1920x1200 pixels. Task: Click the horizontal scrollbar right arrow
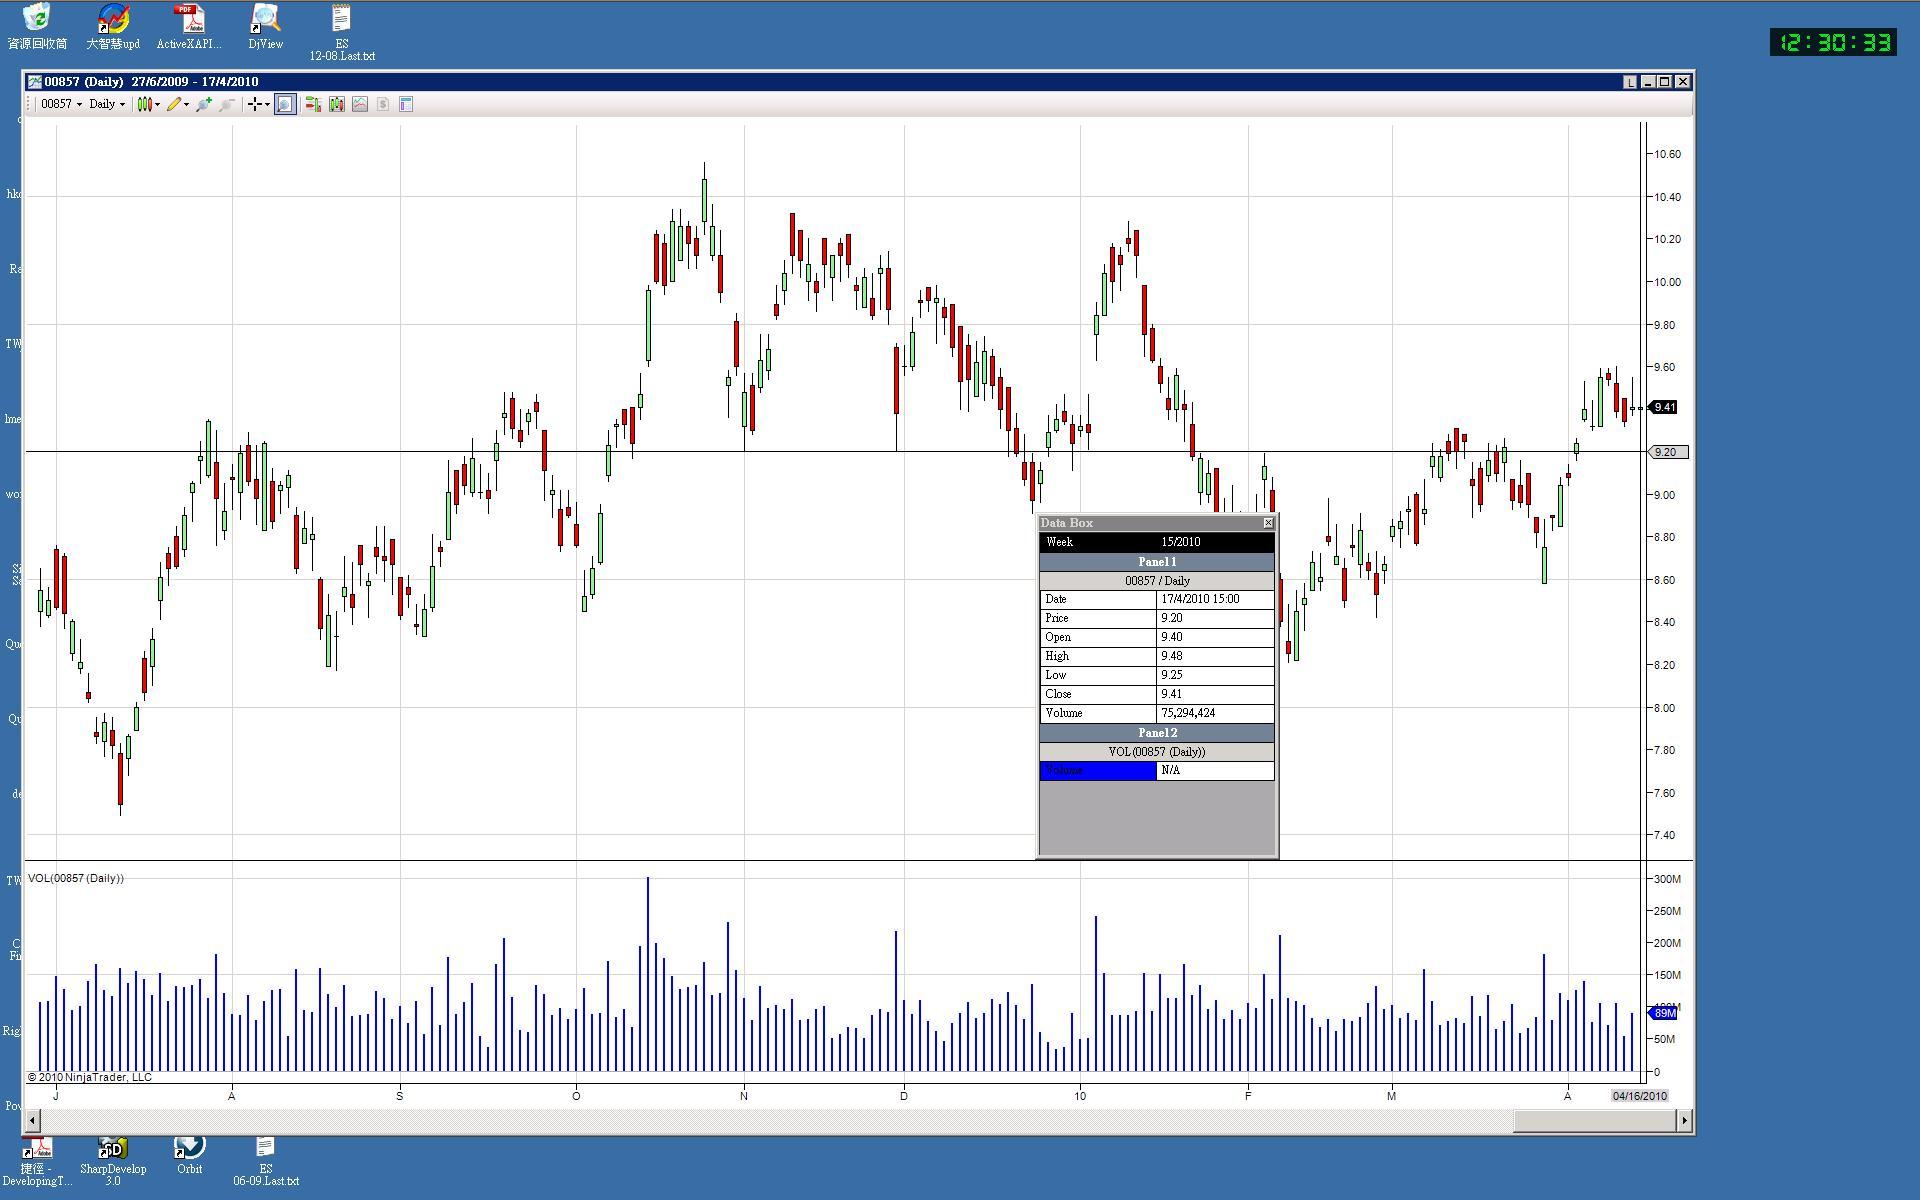(1685, 1121)
